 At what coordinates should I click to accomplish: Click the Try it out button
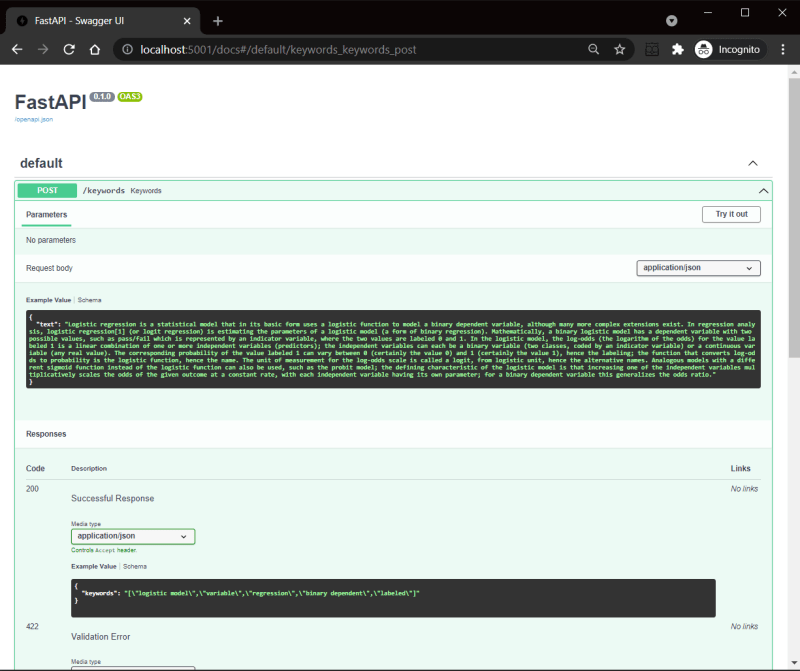tap(731, 214)
